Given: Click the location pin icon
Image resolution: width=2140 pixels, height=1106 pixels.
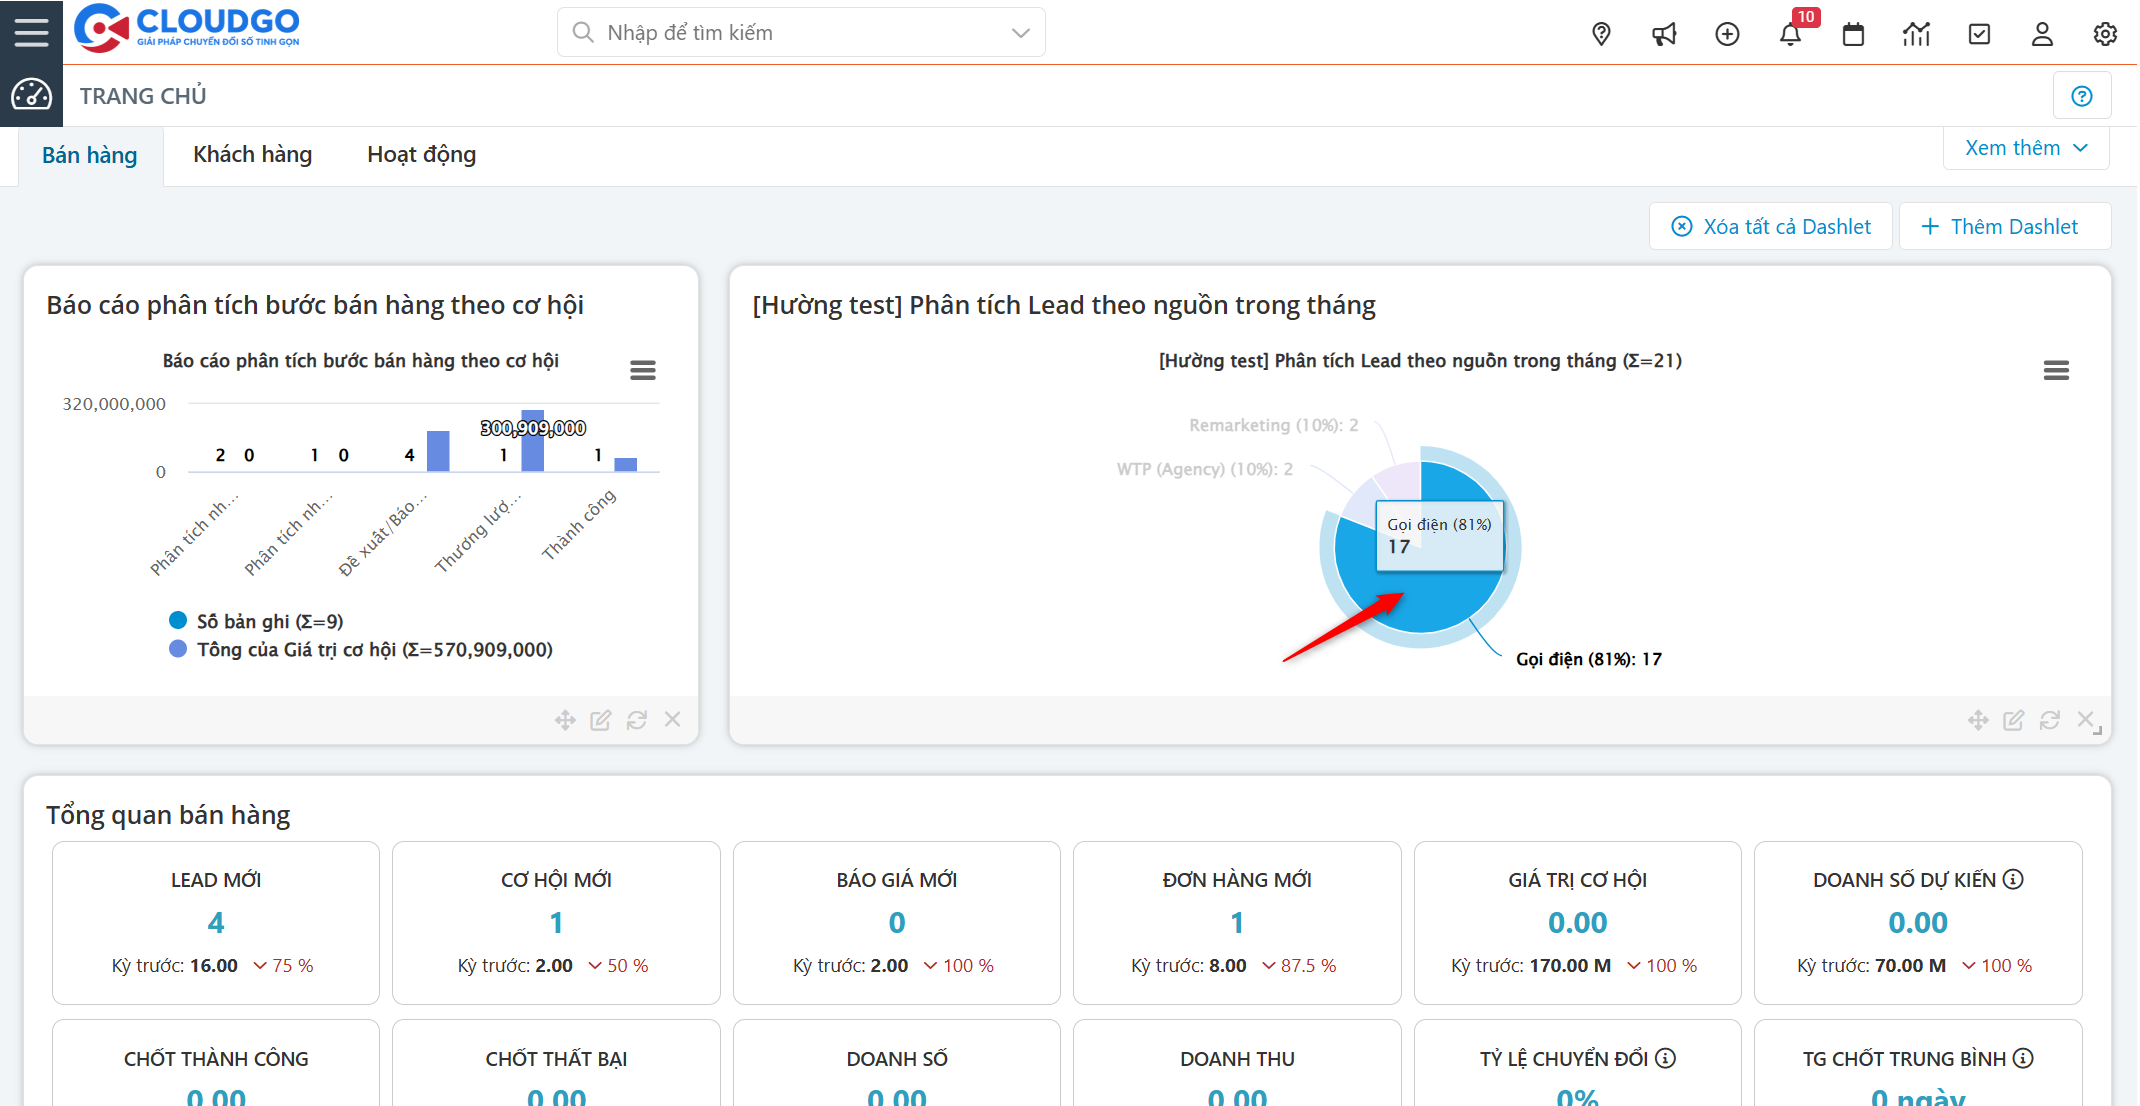Looking at the screenshot, I should 1601,34.
